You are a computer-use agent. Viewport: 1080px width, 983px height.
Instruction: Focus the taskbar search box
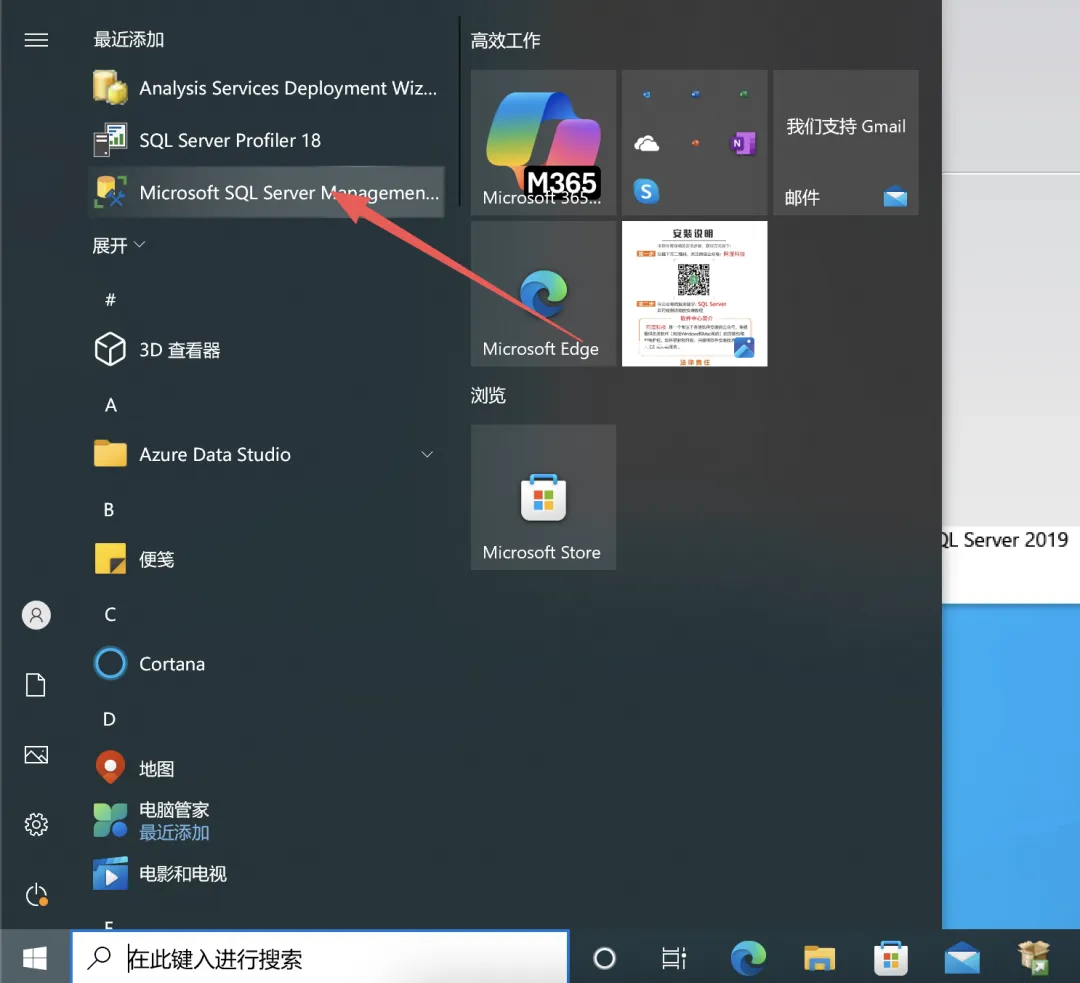click(320, 958)
